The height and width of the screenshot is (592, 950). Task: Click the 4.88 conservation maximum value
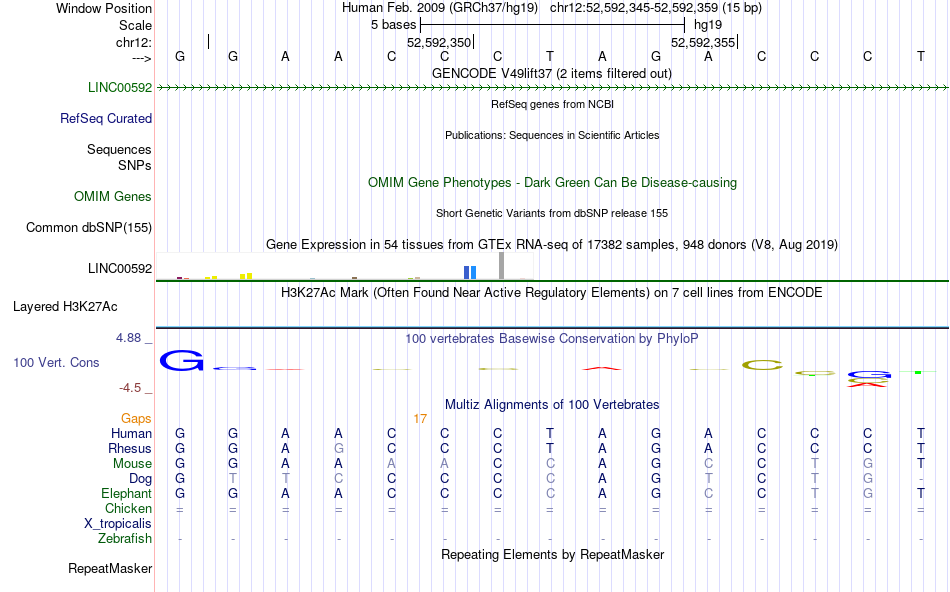128,338
